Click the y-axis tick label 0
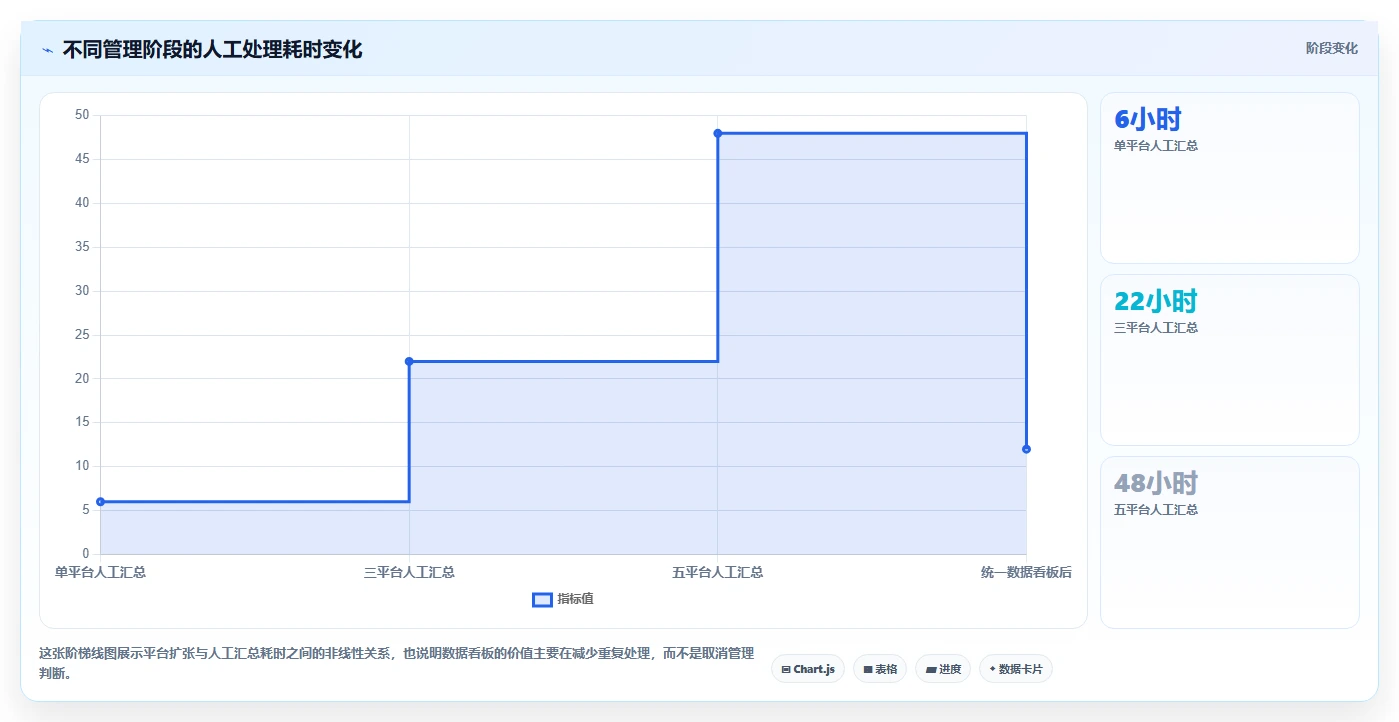The height and width of the screenshot is (722, 1399). point(86,554)
